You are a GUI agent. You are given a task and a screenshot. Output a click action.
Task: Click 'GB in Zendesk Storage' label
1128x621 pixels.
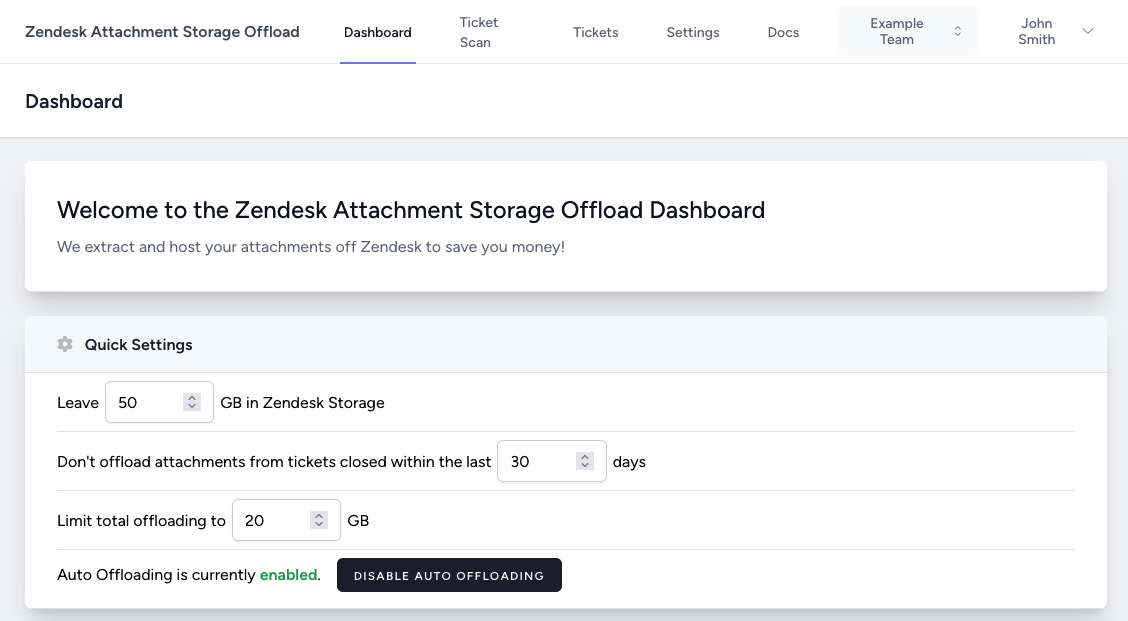tap(302, 403)
